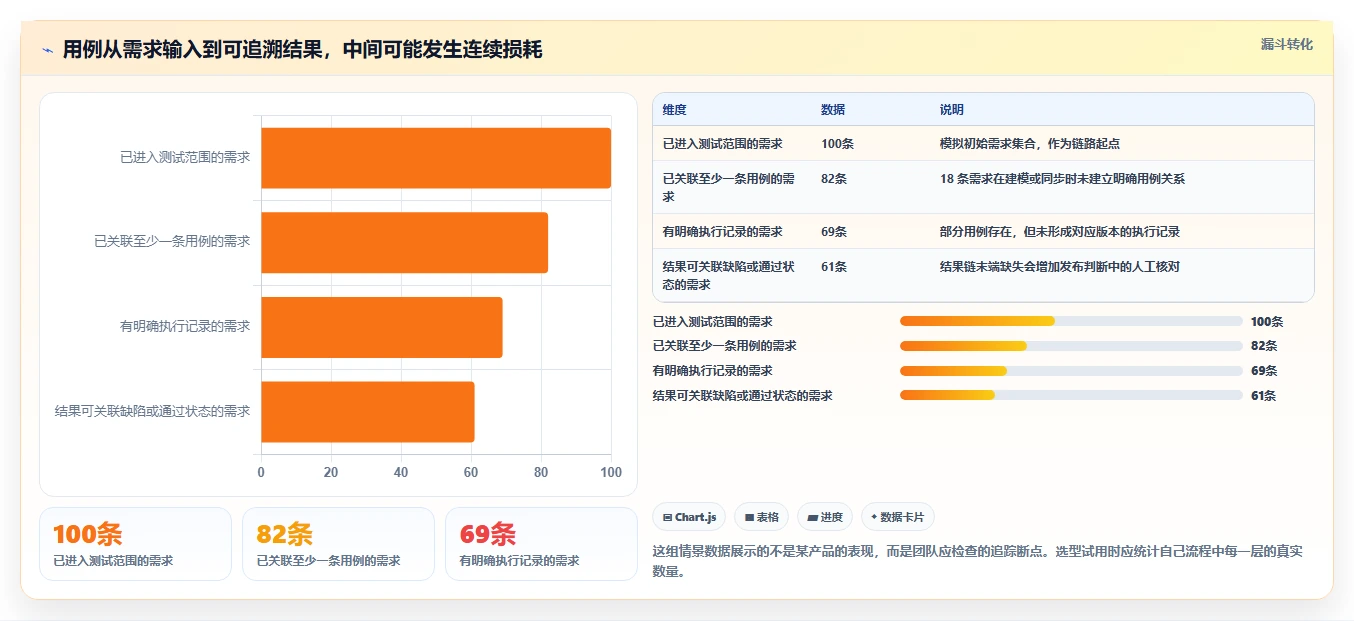
Task: Click table cell 结果链末端缺失会增加发布判断中的人工核对
Action: point(1060,267)
